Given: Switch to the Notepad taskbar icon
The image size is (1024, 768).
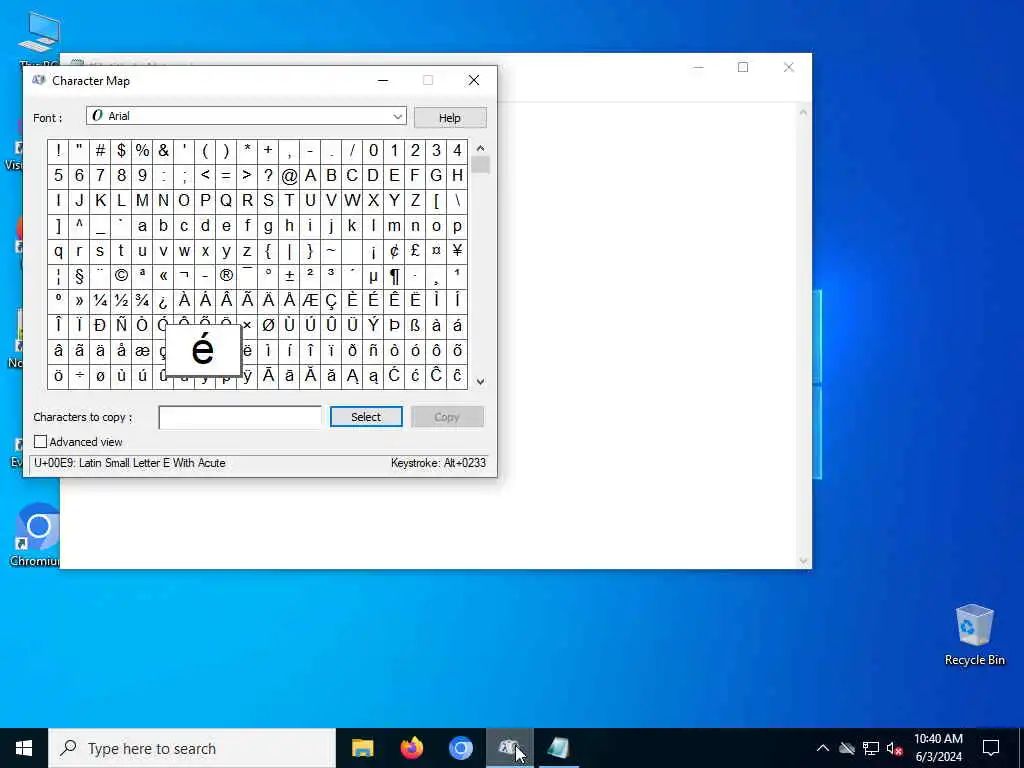Looking at the screenshot, I should (558, 748).
